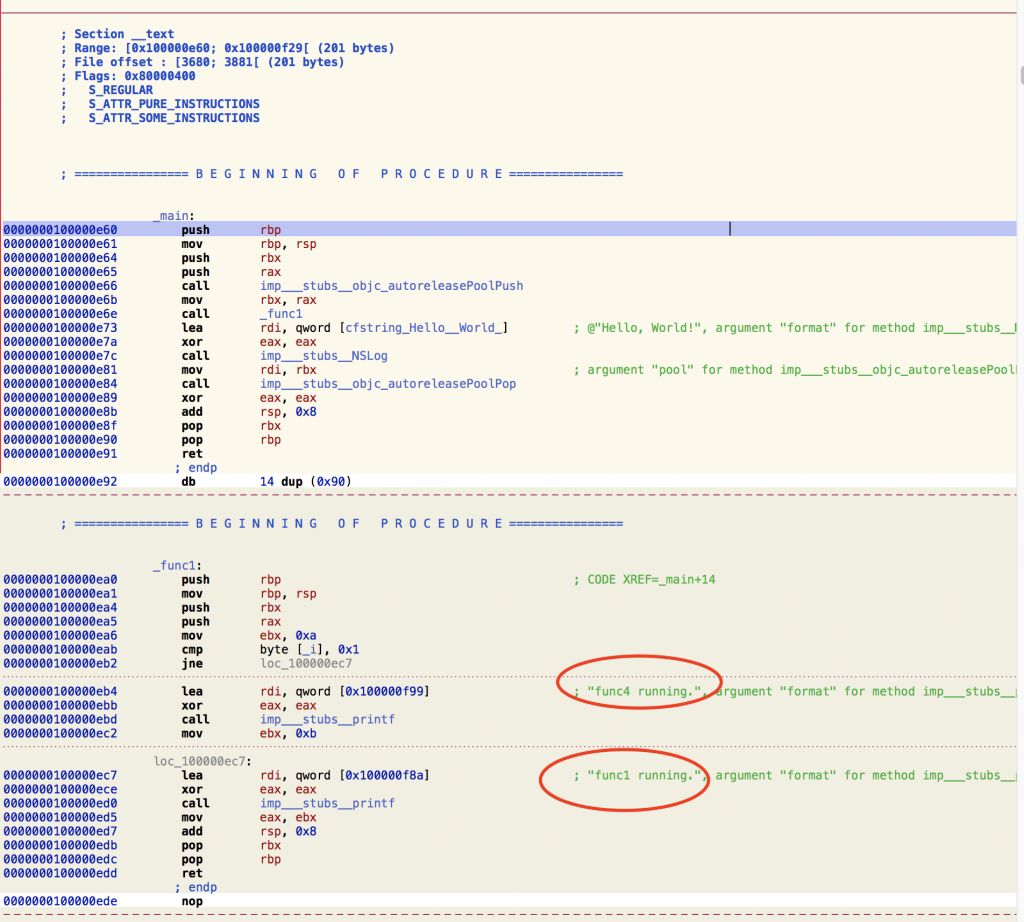Click the File offset comment line
The image size is (1024, 922).
[202, 62]
